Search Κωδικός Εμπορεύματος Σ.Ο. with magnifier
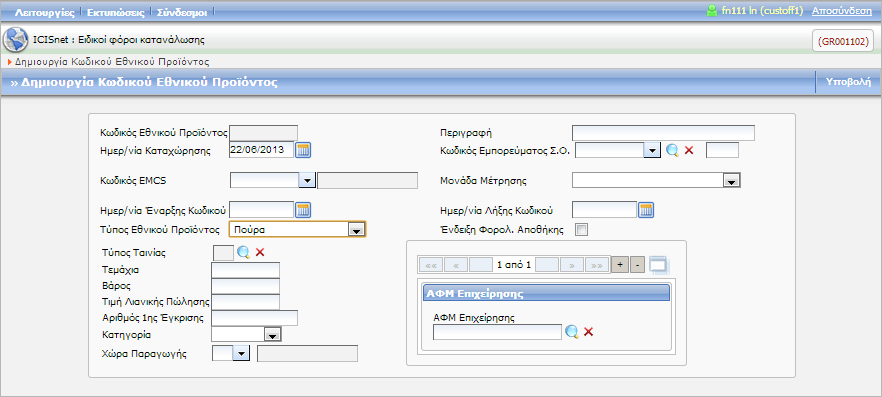The image size is (882, 397). click(672, 150)
